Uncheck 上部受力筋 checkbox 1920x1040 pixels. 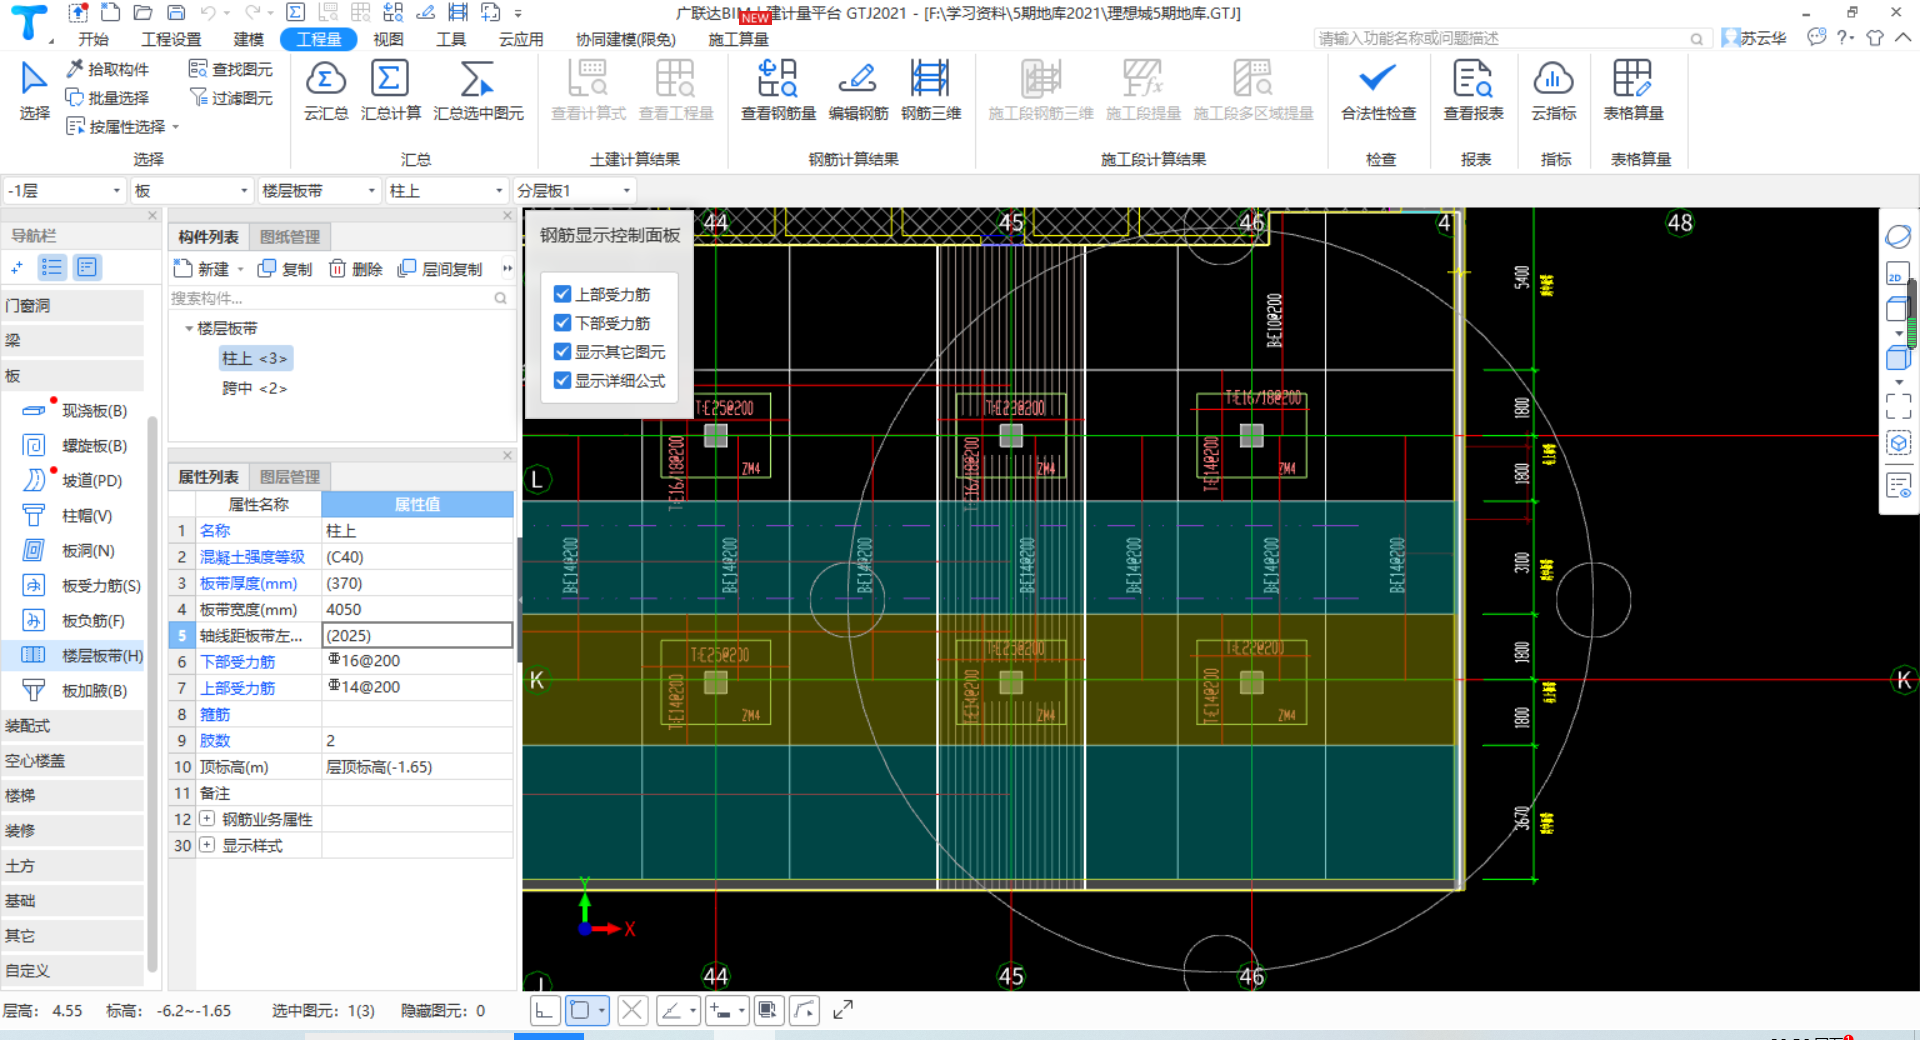point(562,294)
